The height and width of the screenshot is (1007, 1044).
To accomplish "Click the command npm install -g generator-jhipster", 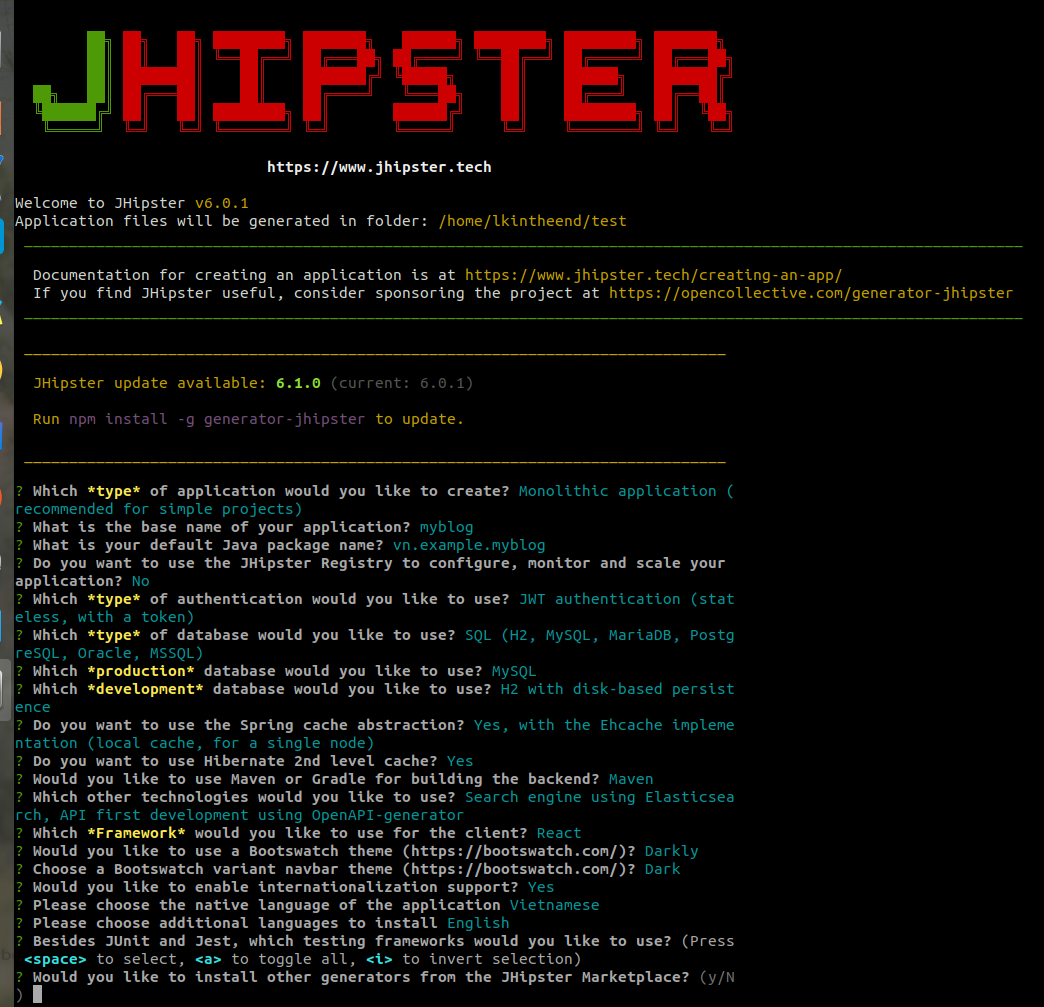I will pyautogui.click(x=217, y=419).
